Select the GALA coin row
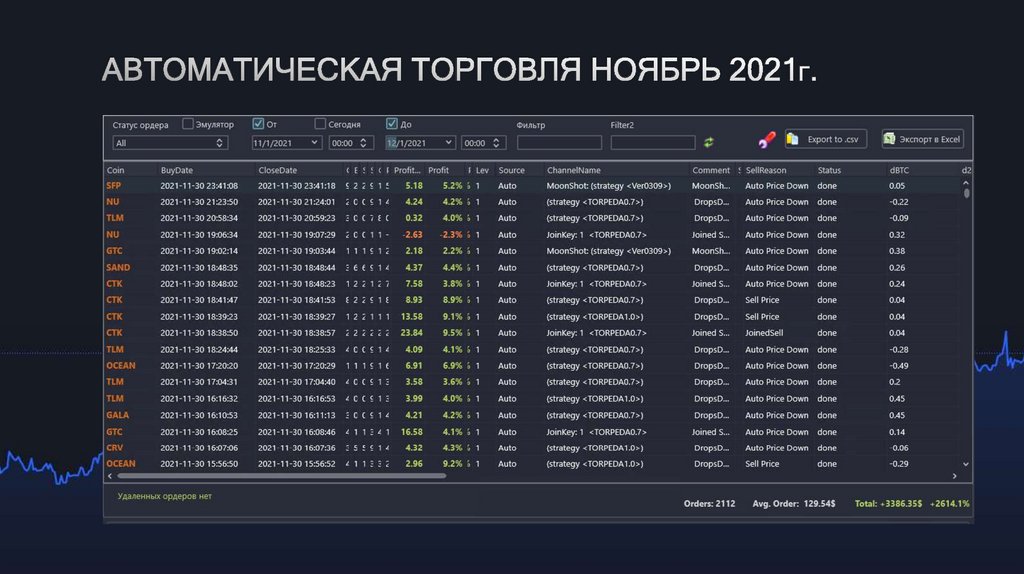The width and height of the screenshot is (1024, 574). [x=532, y=415]
